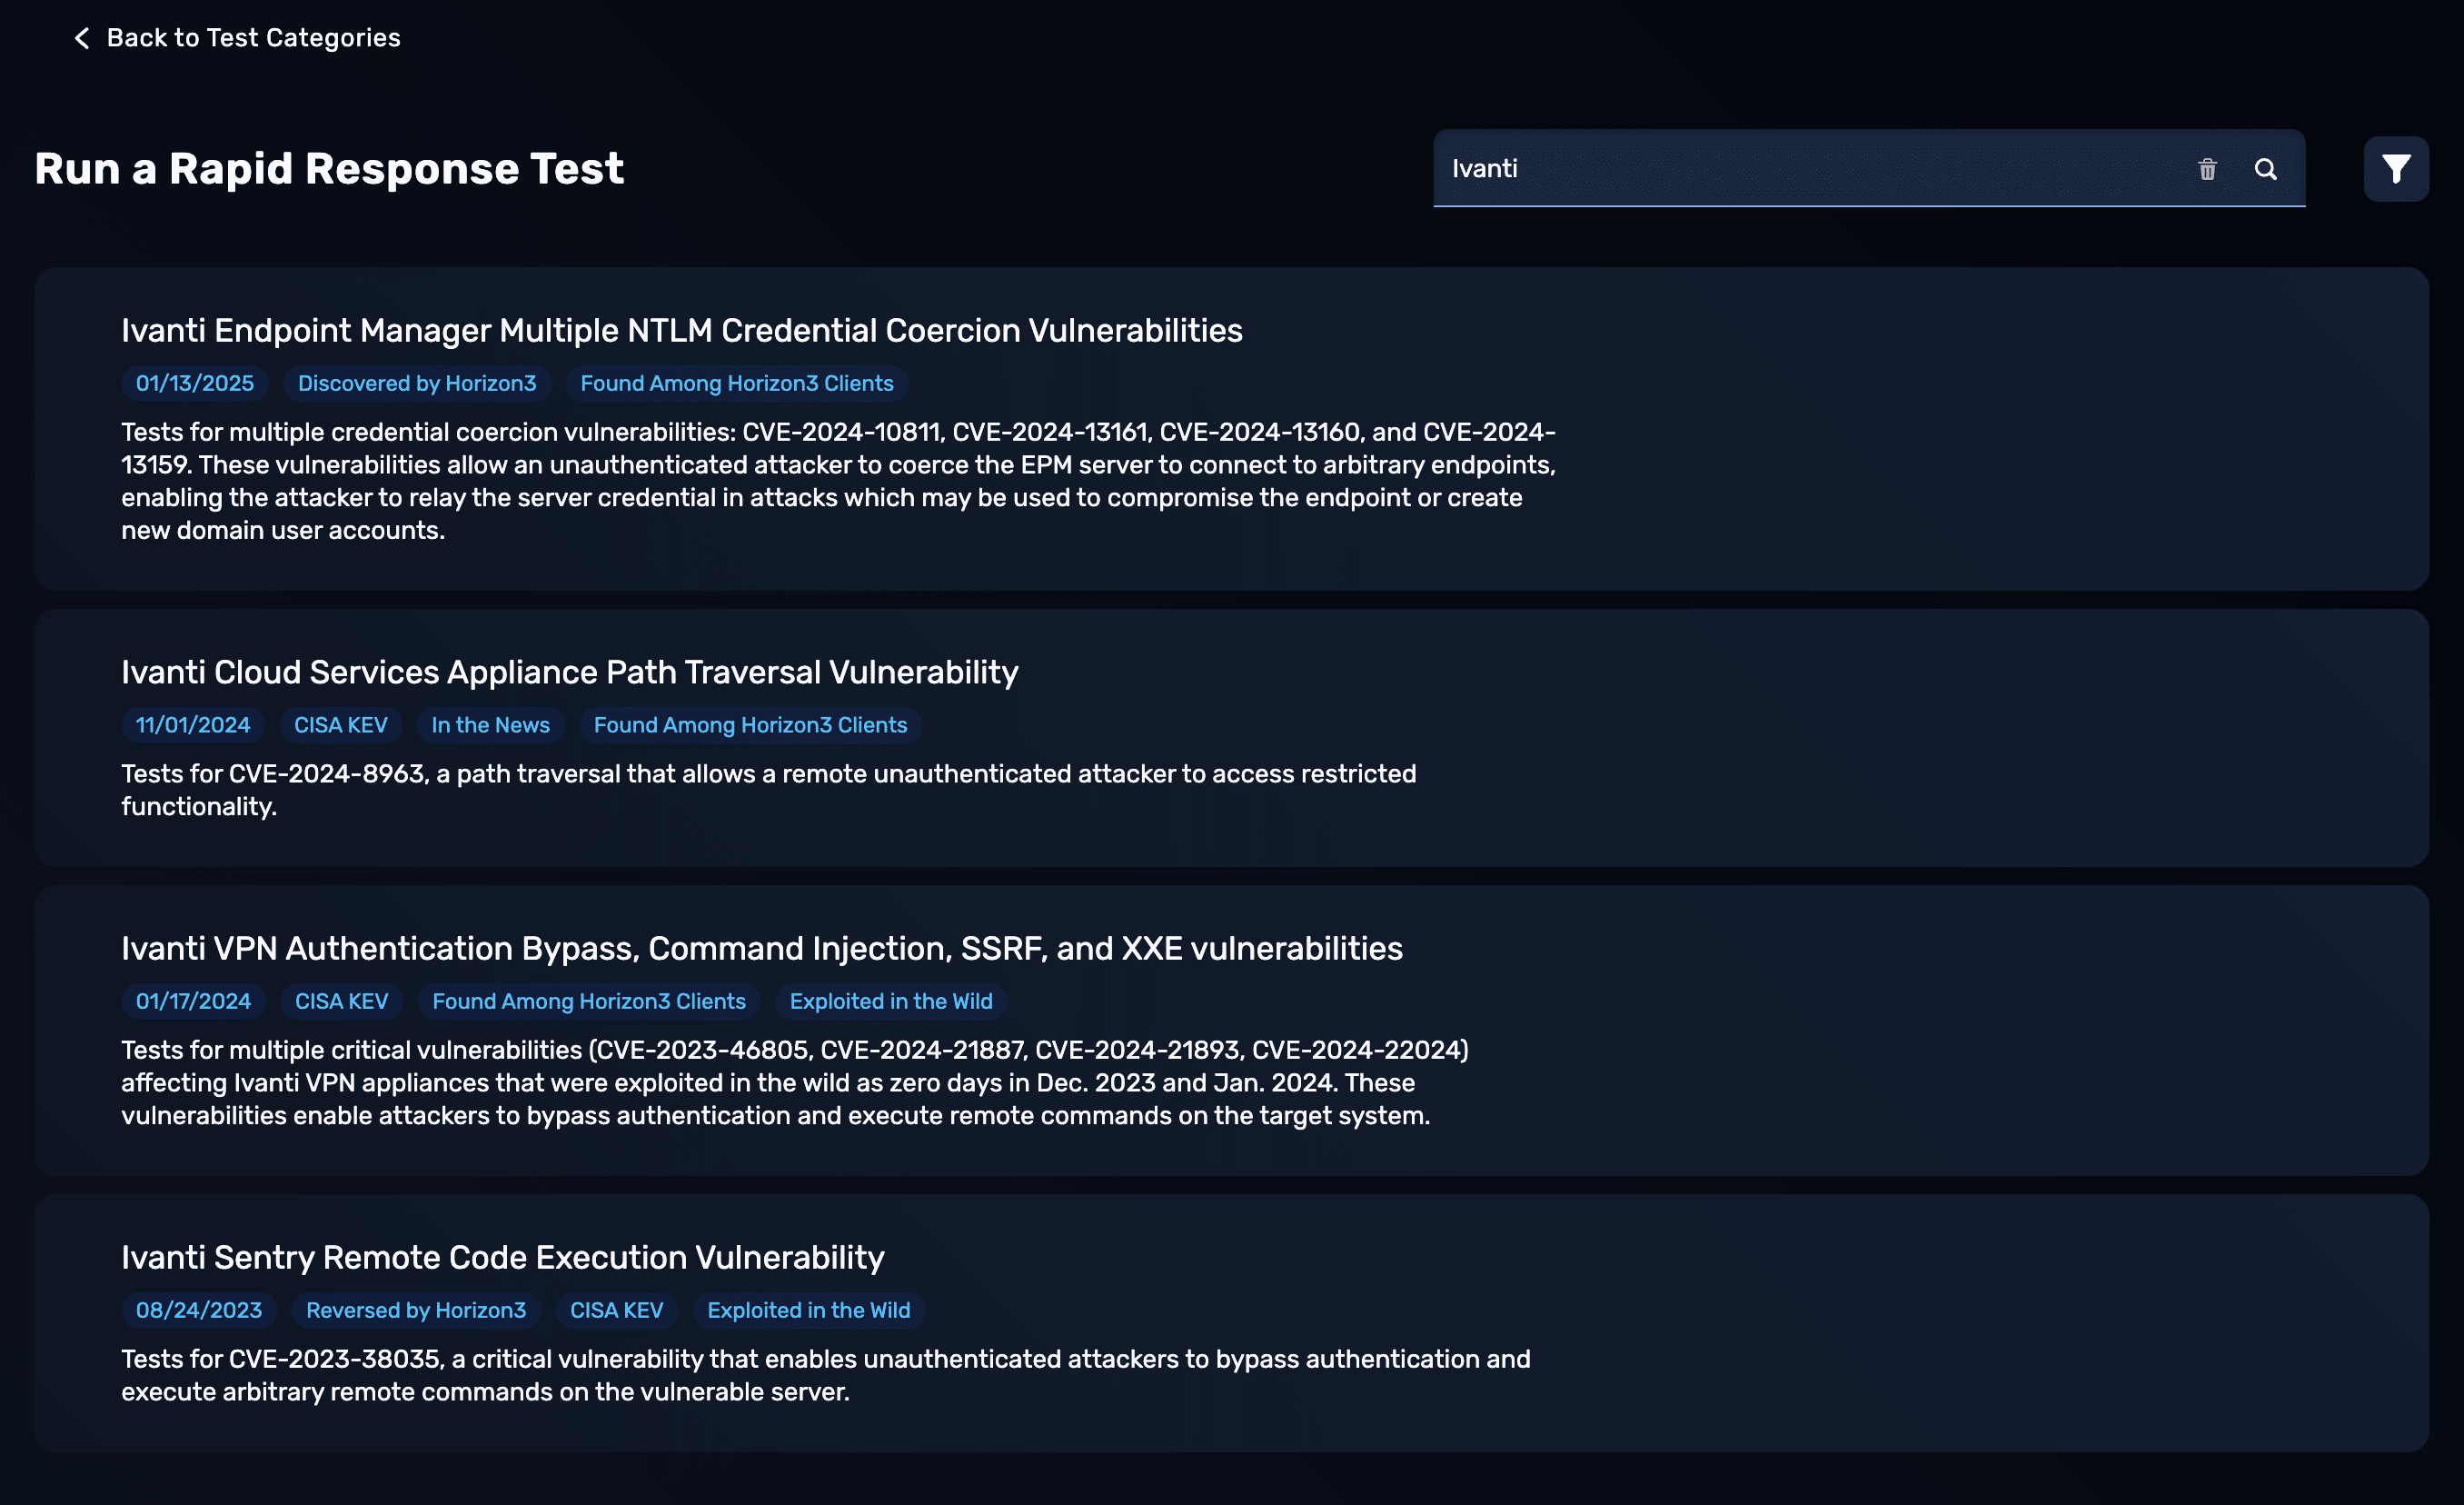Click Exploited in the Wild tag on Sentry card
Image resolution: width=2464 pixels, height=1505 pixels.
click(808, 1310)
